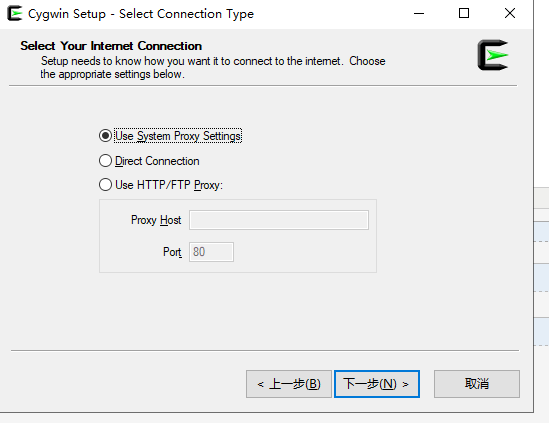Click the Use System Proxy Settings label
Image resolution: width=549 pixels, height=423 pixels.
point(178,136)
